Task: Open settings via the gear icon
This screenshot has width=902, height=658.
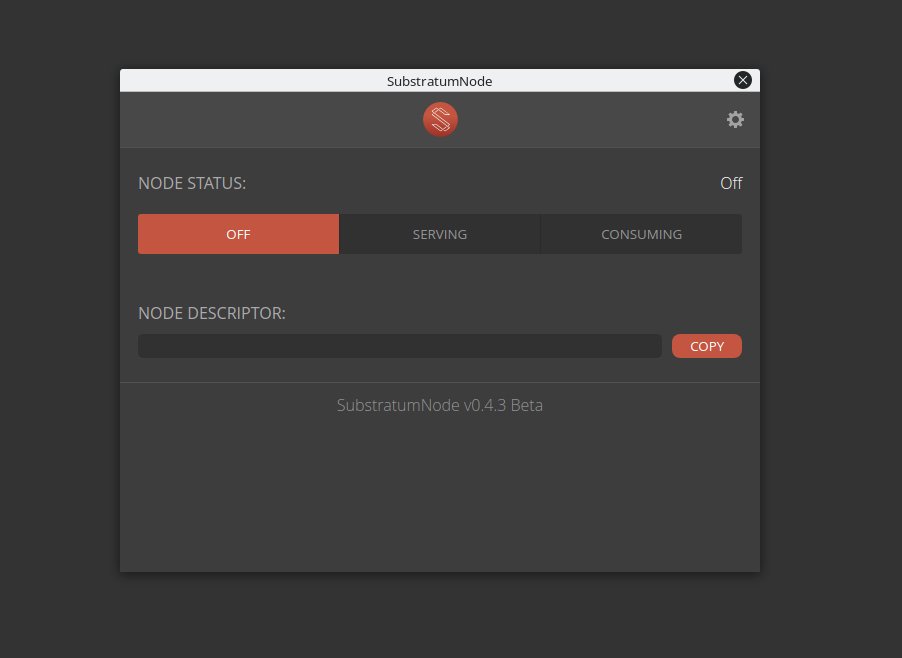Action: (735, 120)
